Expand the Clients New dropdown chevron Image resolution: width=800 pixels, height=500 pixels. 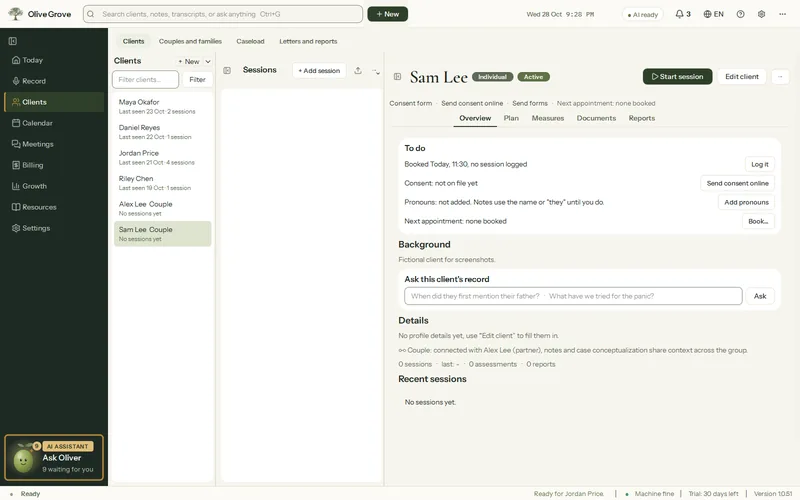pos(208,61)
